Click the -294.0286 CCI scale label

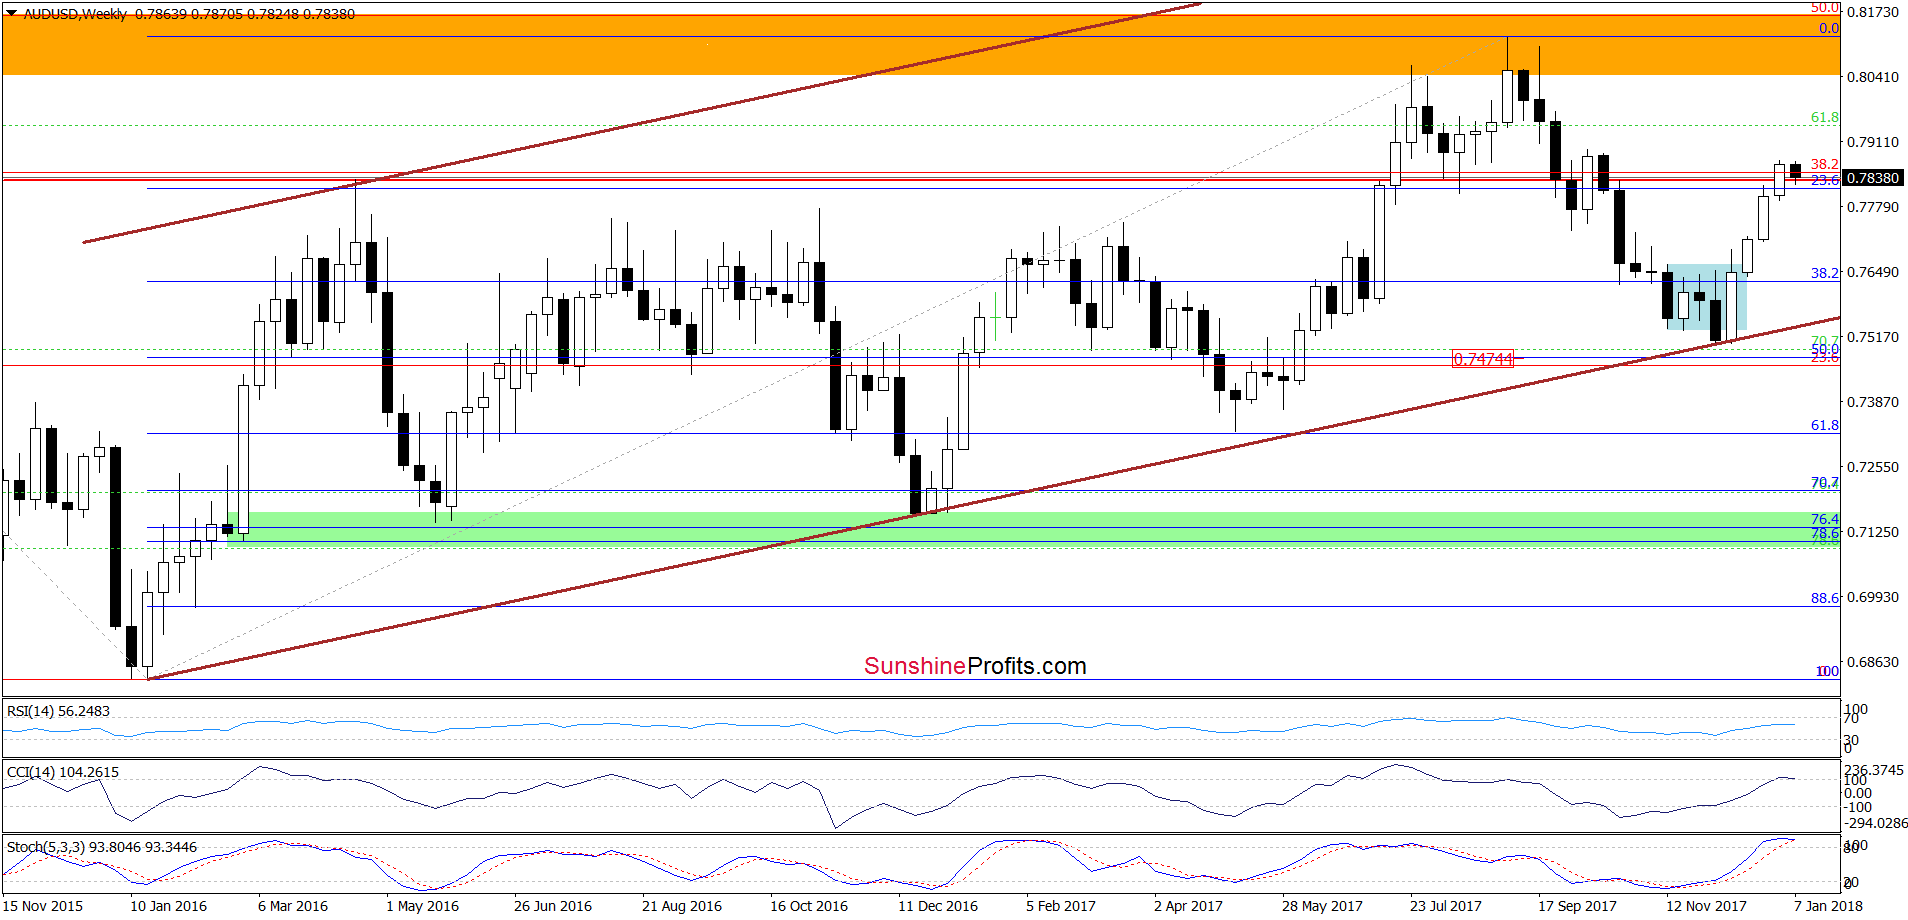[1875, 823]
